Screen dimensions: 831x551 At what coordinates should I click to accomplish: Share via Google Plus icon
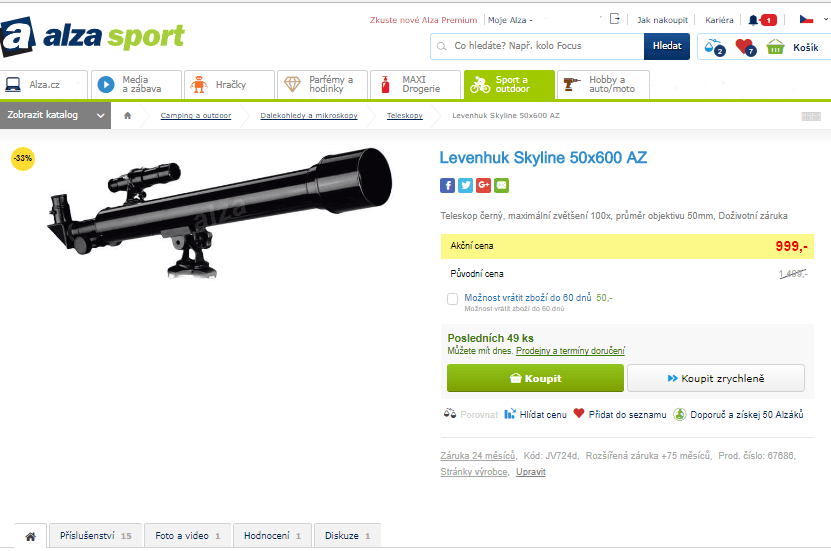click(x=483, y=185)
